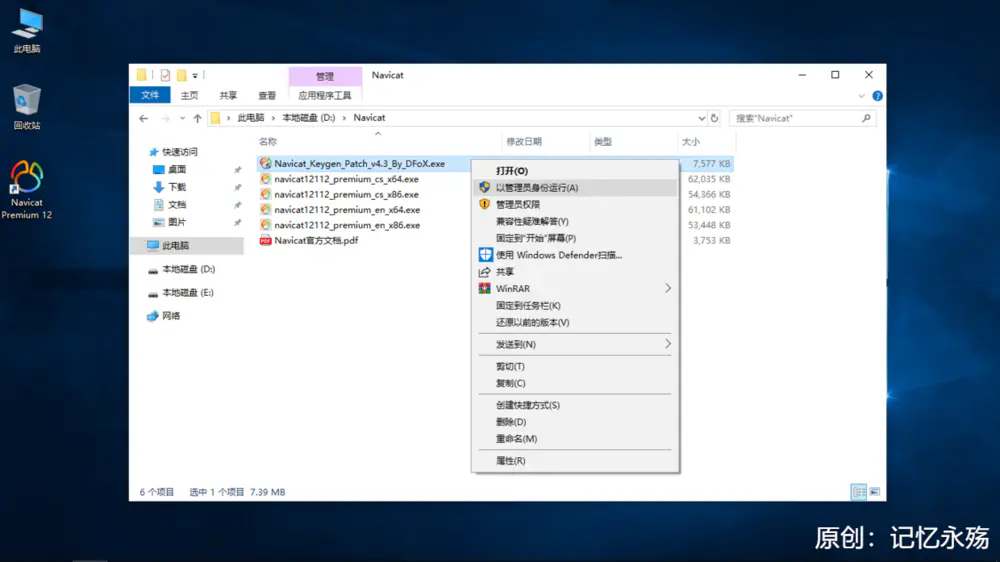
Task: Expand 此电脑 breadcrumb chevron in address bar
Action: pos(273,118)
